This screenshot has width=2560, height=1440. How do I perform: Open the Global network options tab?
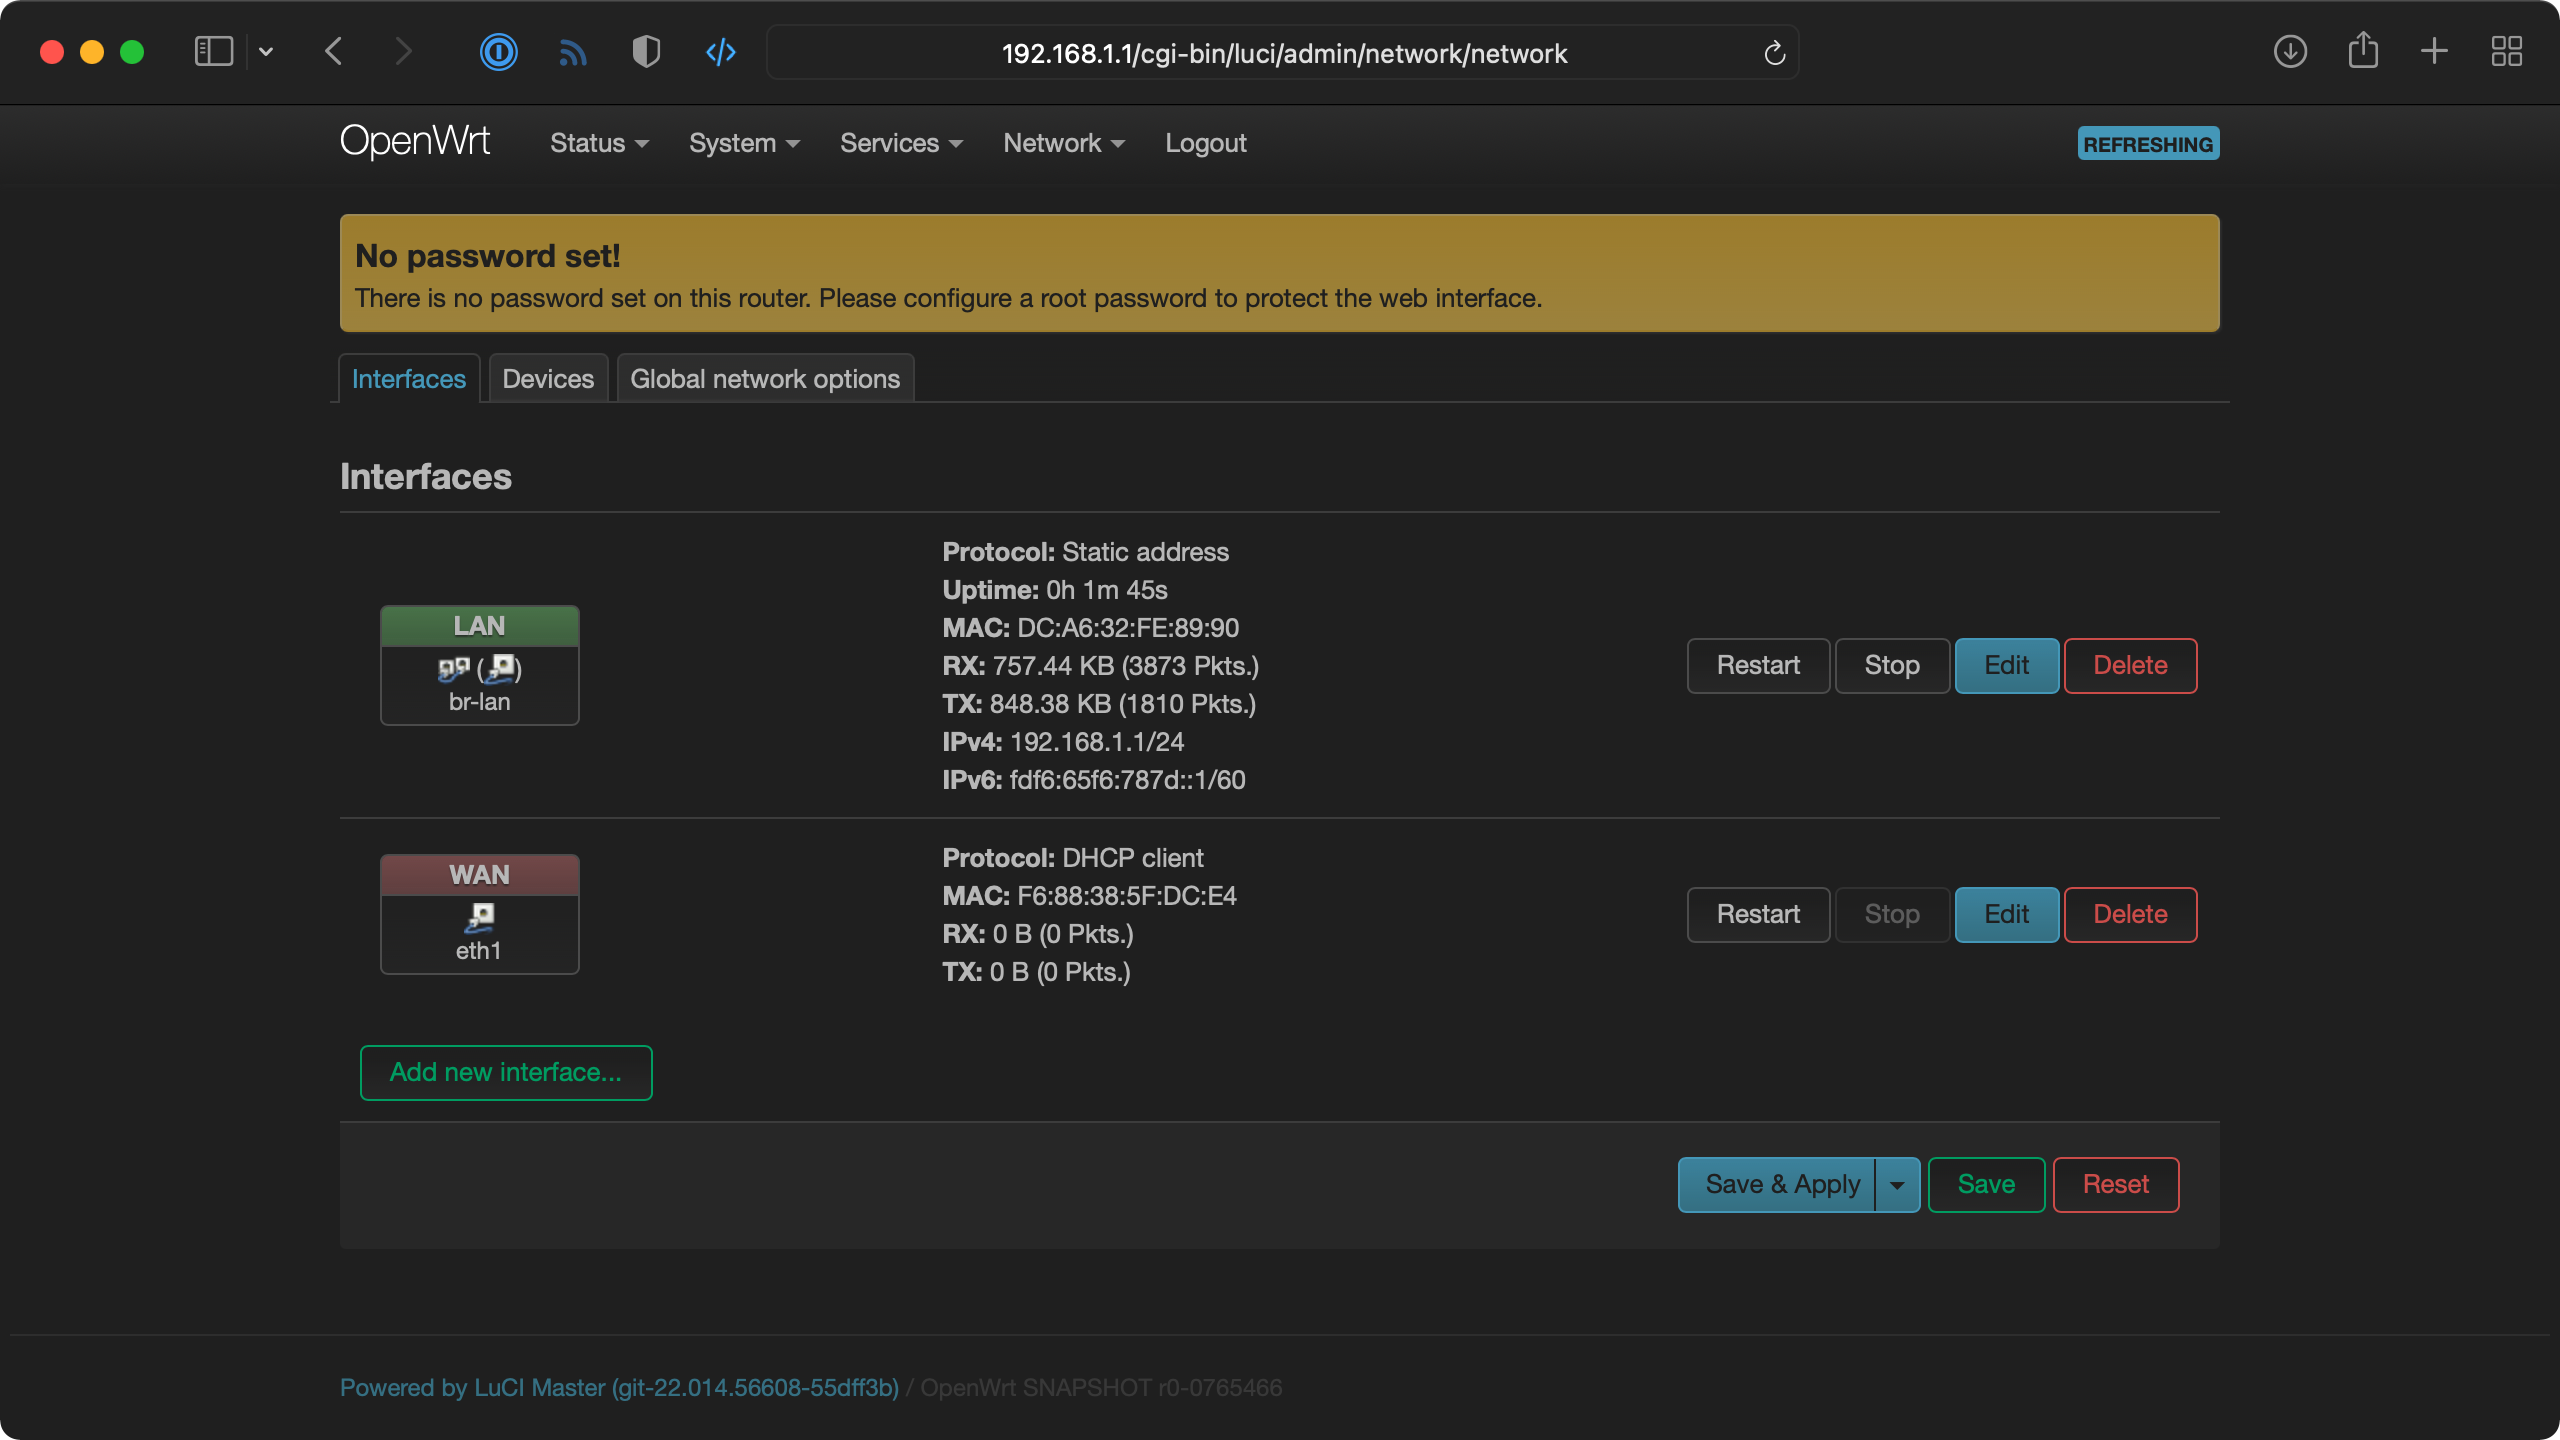pyautogui.click(x=765, y=379)
